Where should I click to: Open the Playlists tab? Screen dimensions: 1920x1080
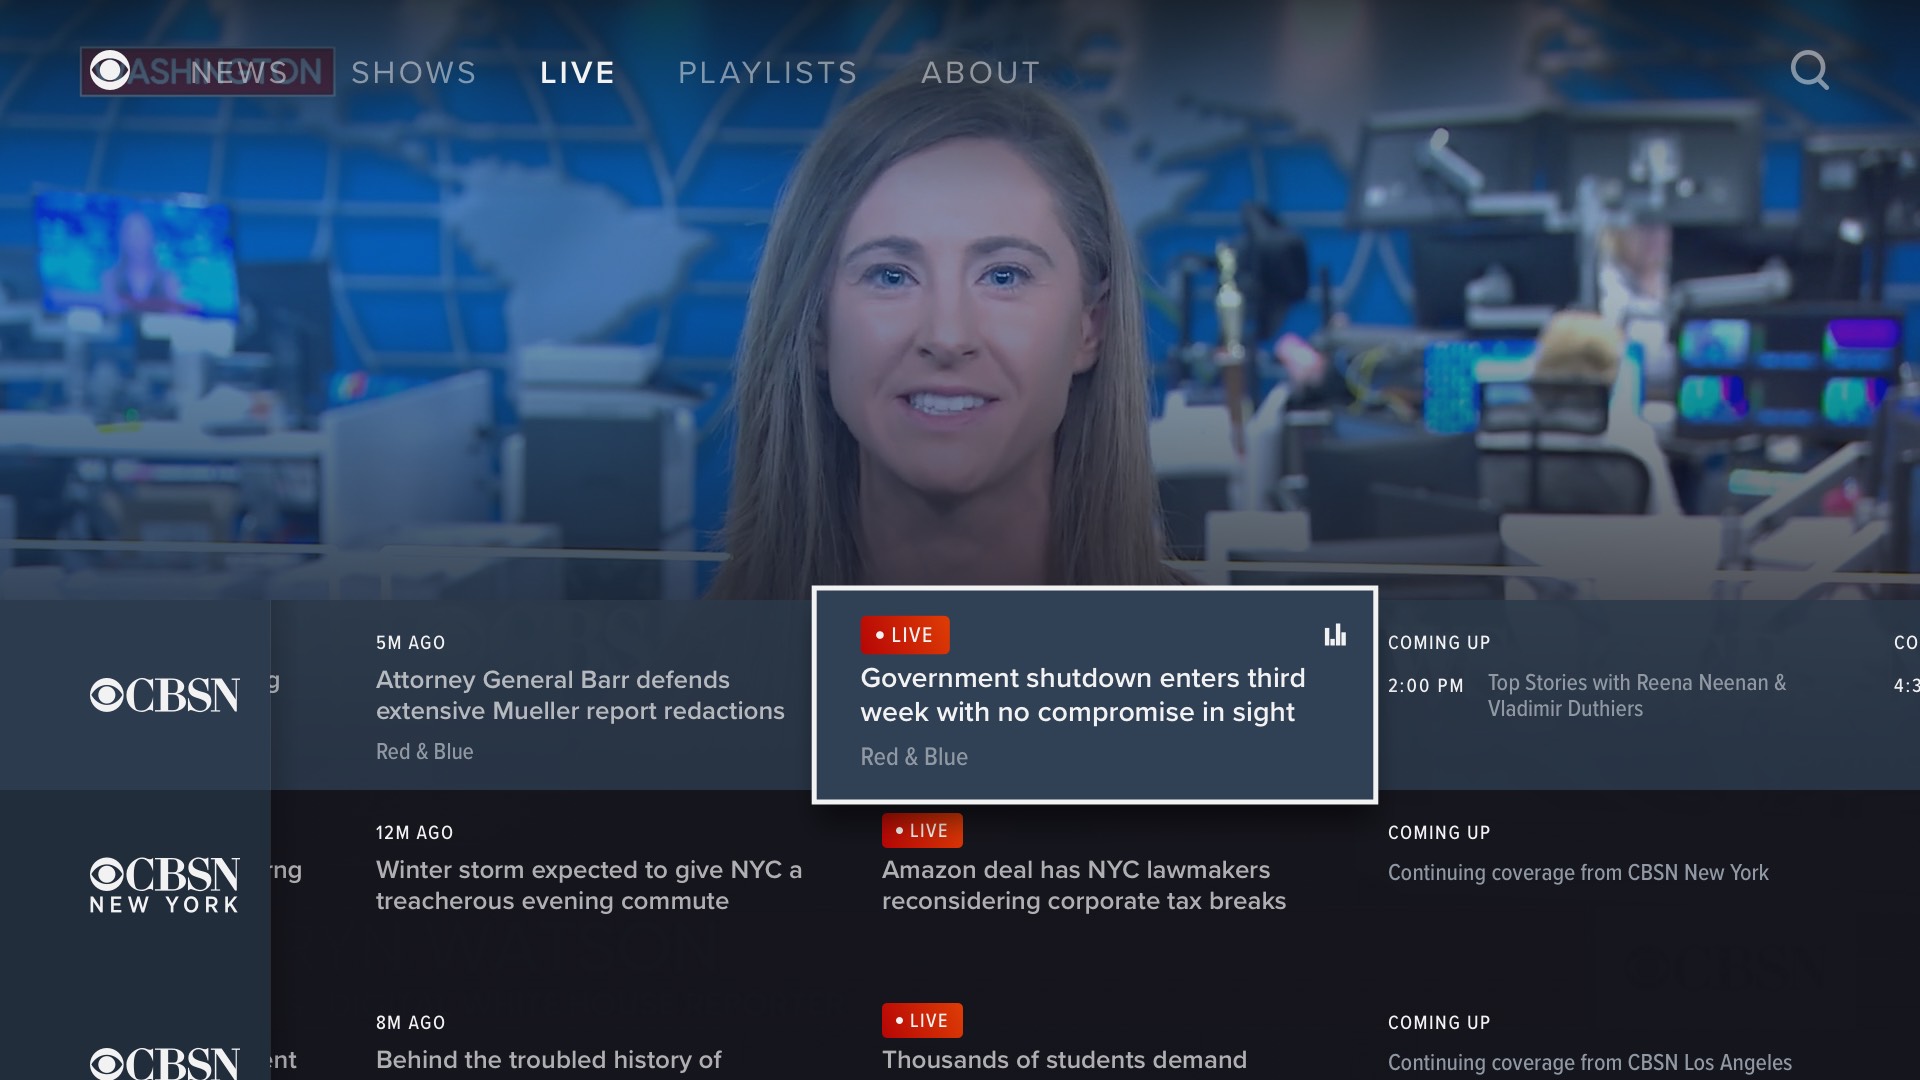767,73
